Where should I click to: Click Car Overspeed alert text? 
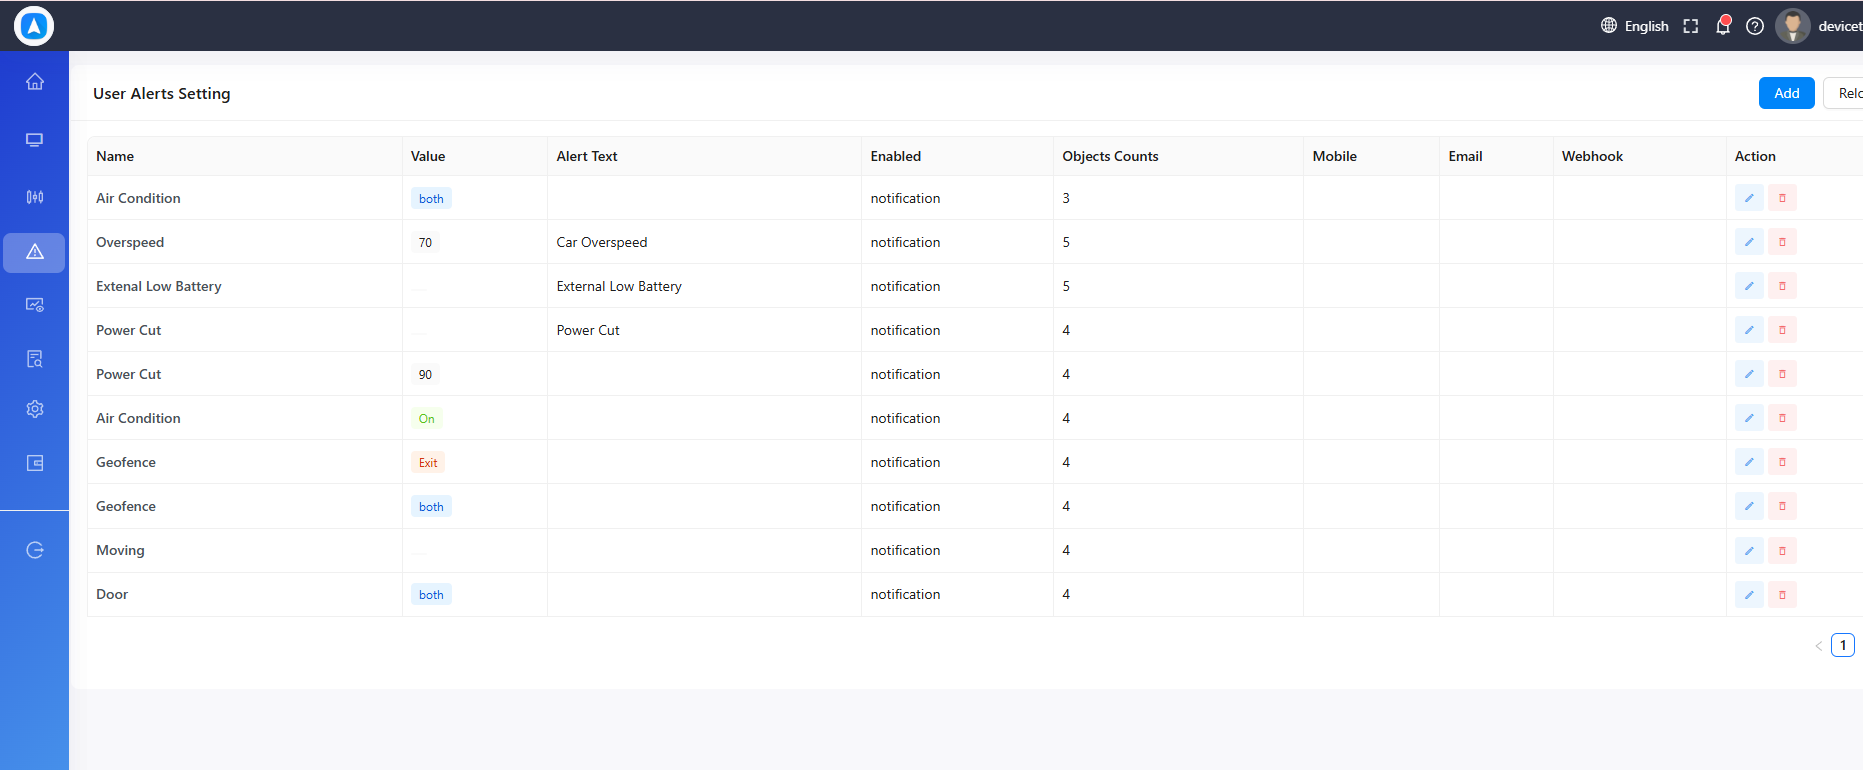click(602, 242)
